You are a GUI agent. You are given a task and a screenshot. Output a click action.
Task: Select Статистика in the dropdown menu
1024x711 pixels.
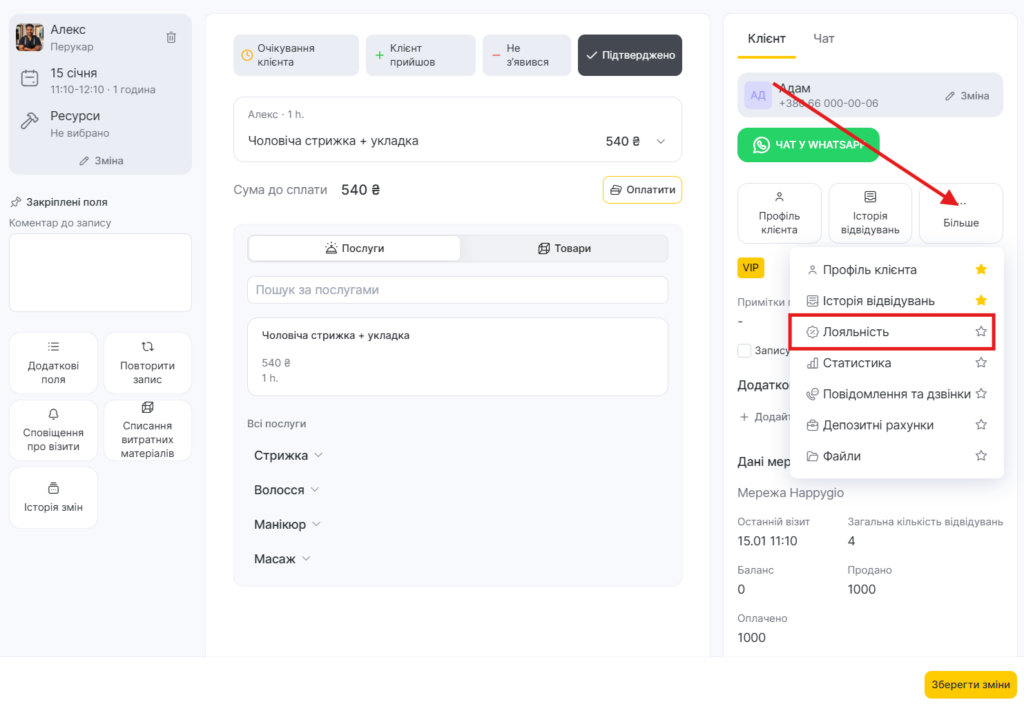click(856, 363)
